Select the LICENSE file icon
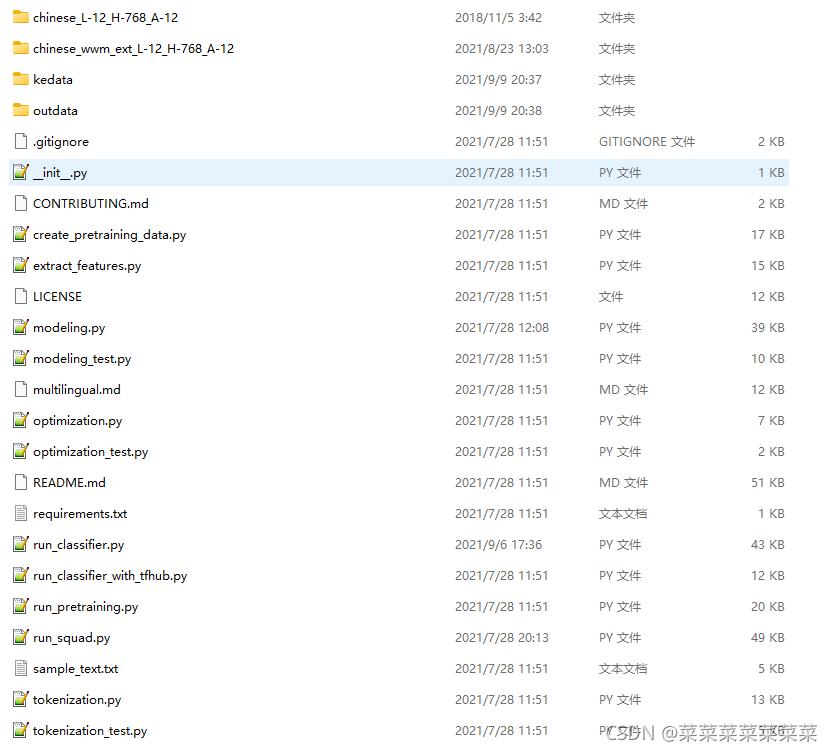 21,296
